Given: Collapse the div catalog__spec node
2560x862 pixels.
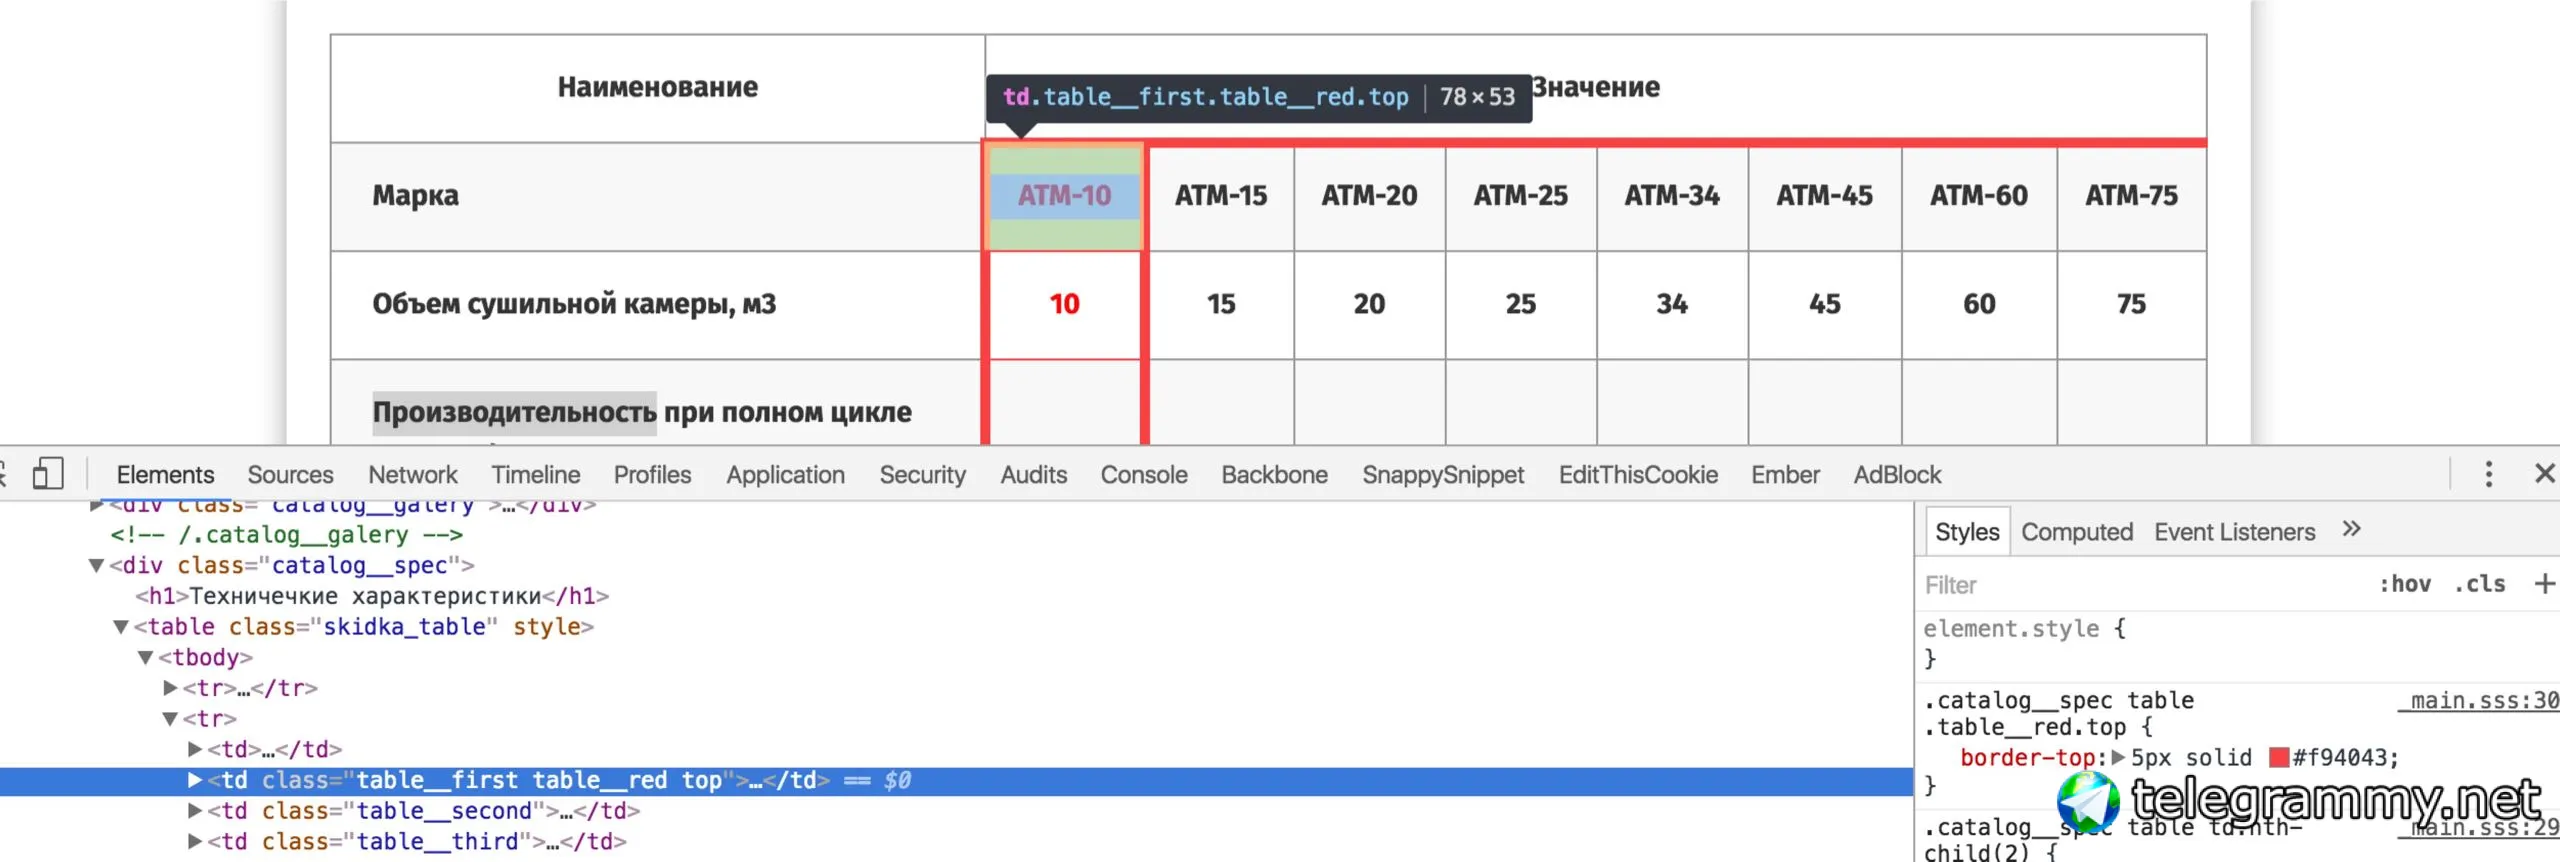Looking at the screenshot, I should click(97, 566).
